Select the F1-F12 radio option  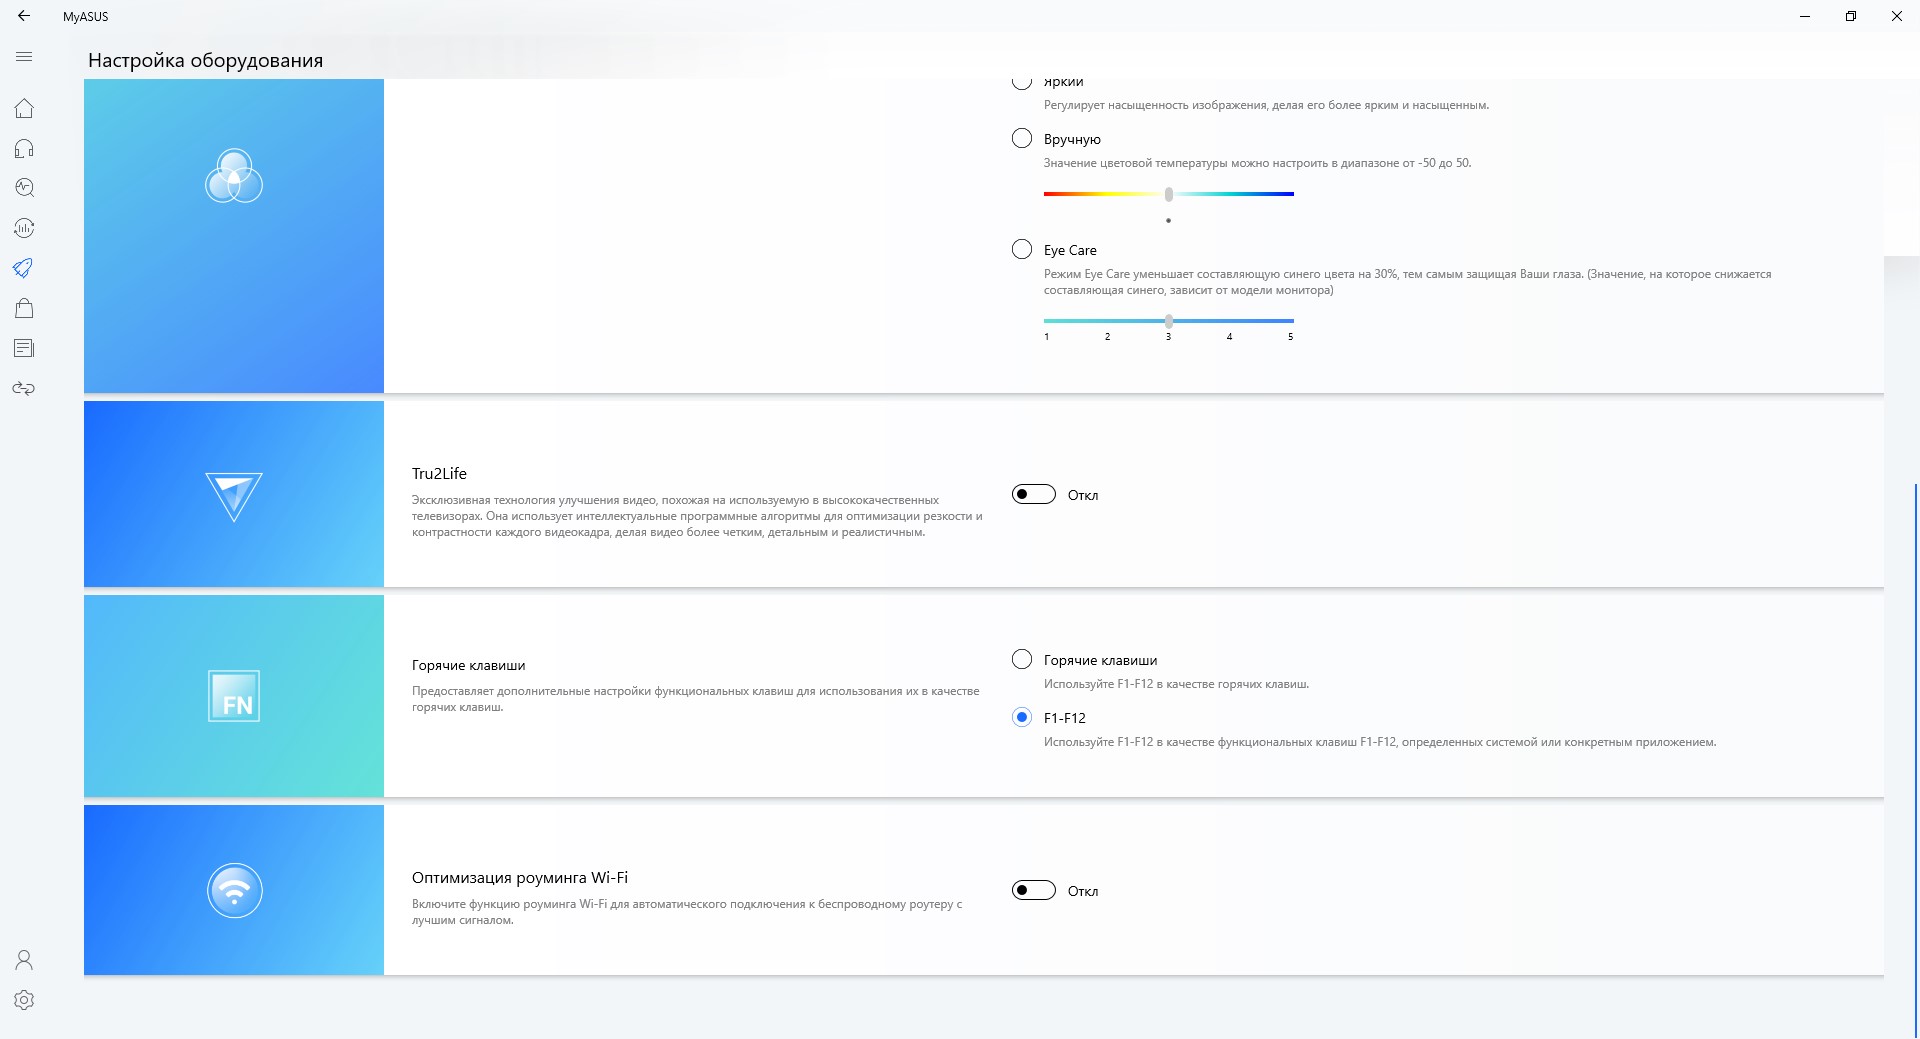(1022, 717)
